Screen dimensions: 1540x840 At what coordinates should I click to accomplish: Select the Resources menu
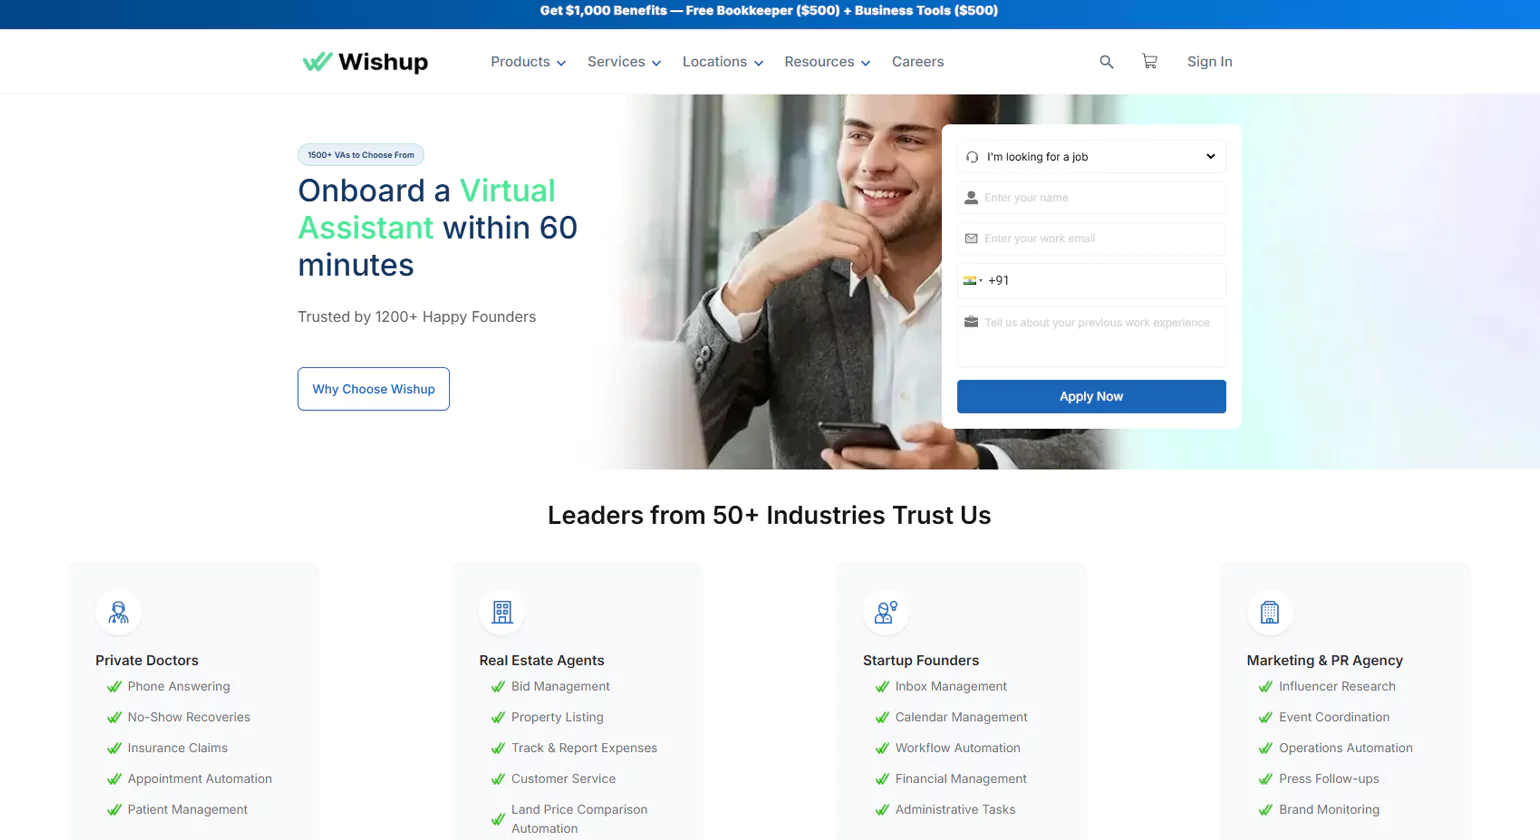[x=826, y=61]
